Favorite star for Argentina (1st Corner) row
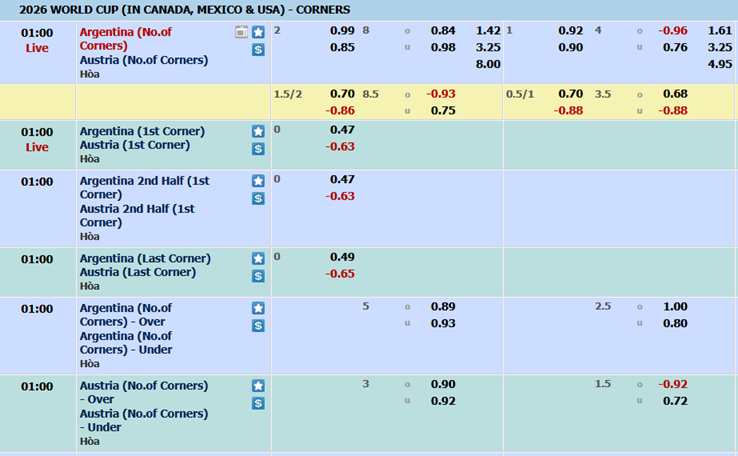 coord(258,131)
